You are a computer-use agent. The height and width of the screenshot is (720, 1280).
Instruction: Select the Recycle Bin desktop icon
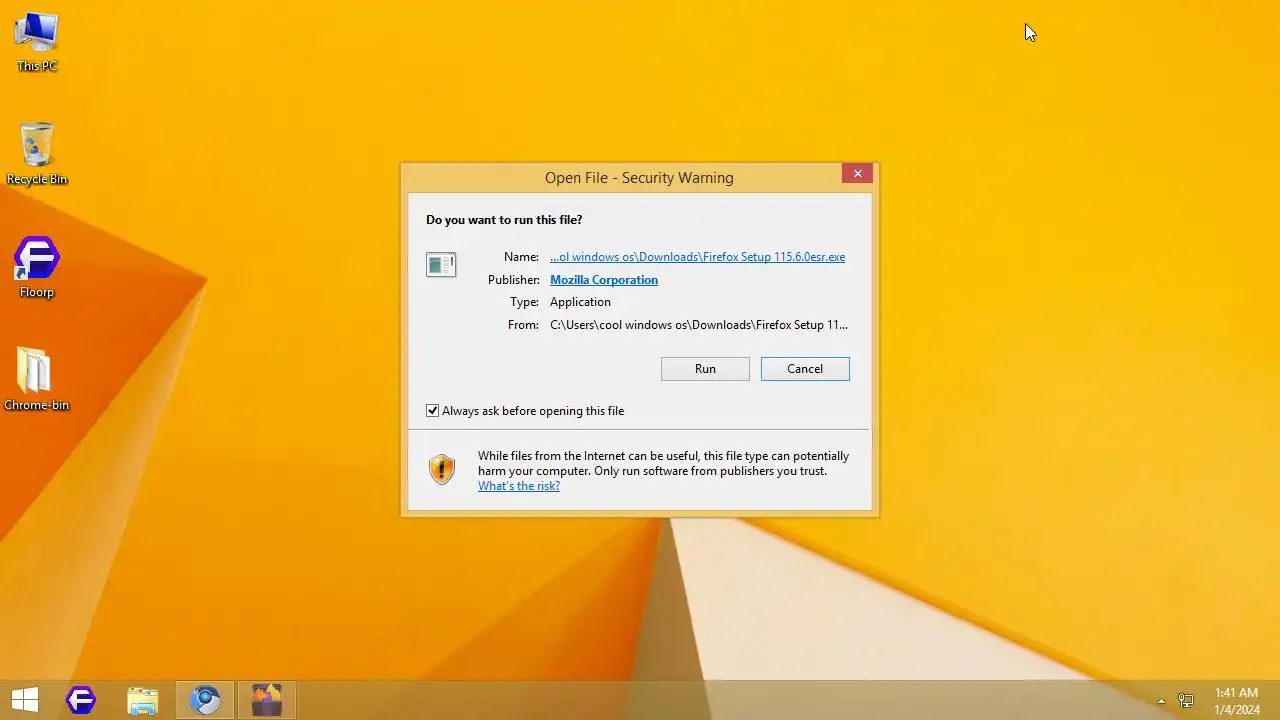[x=37, y=154]
